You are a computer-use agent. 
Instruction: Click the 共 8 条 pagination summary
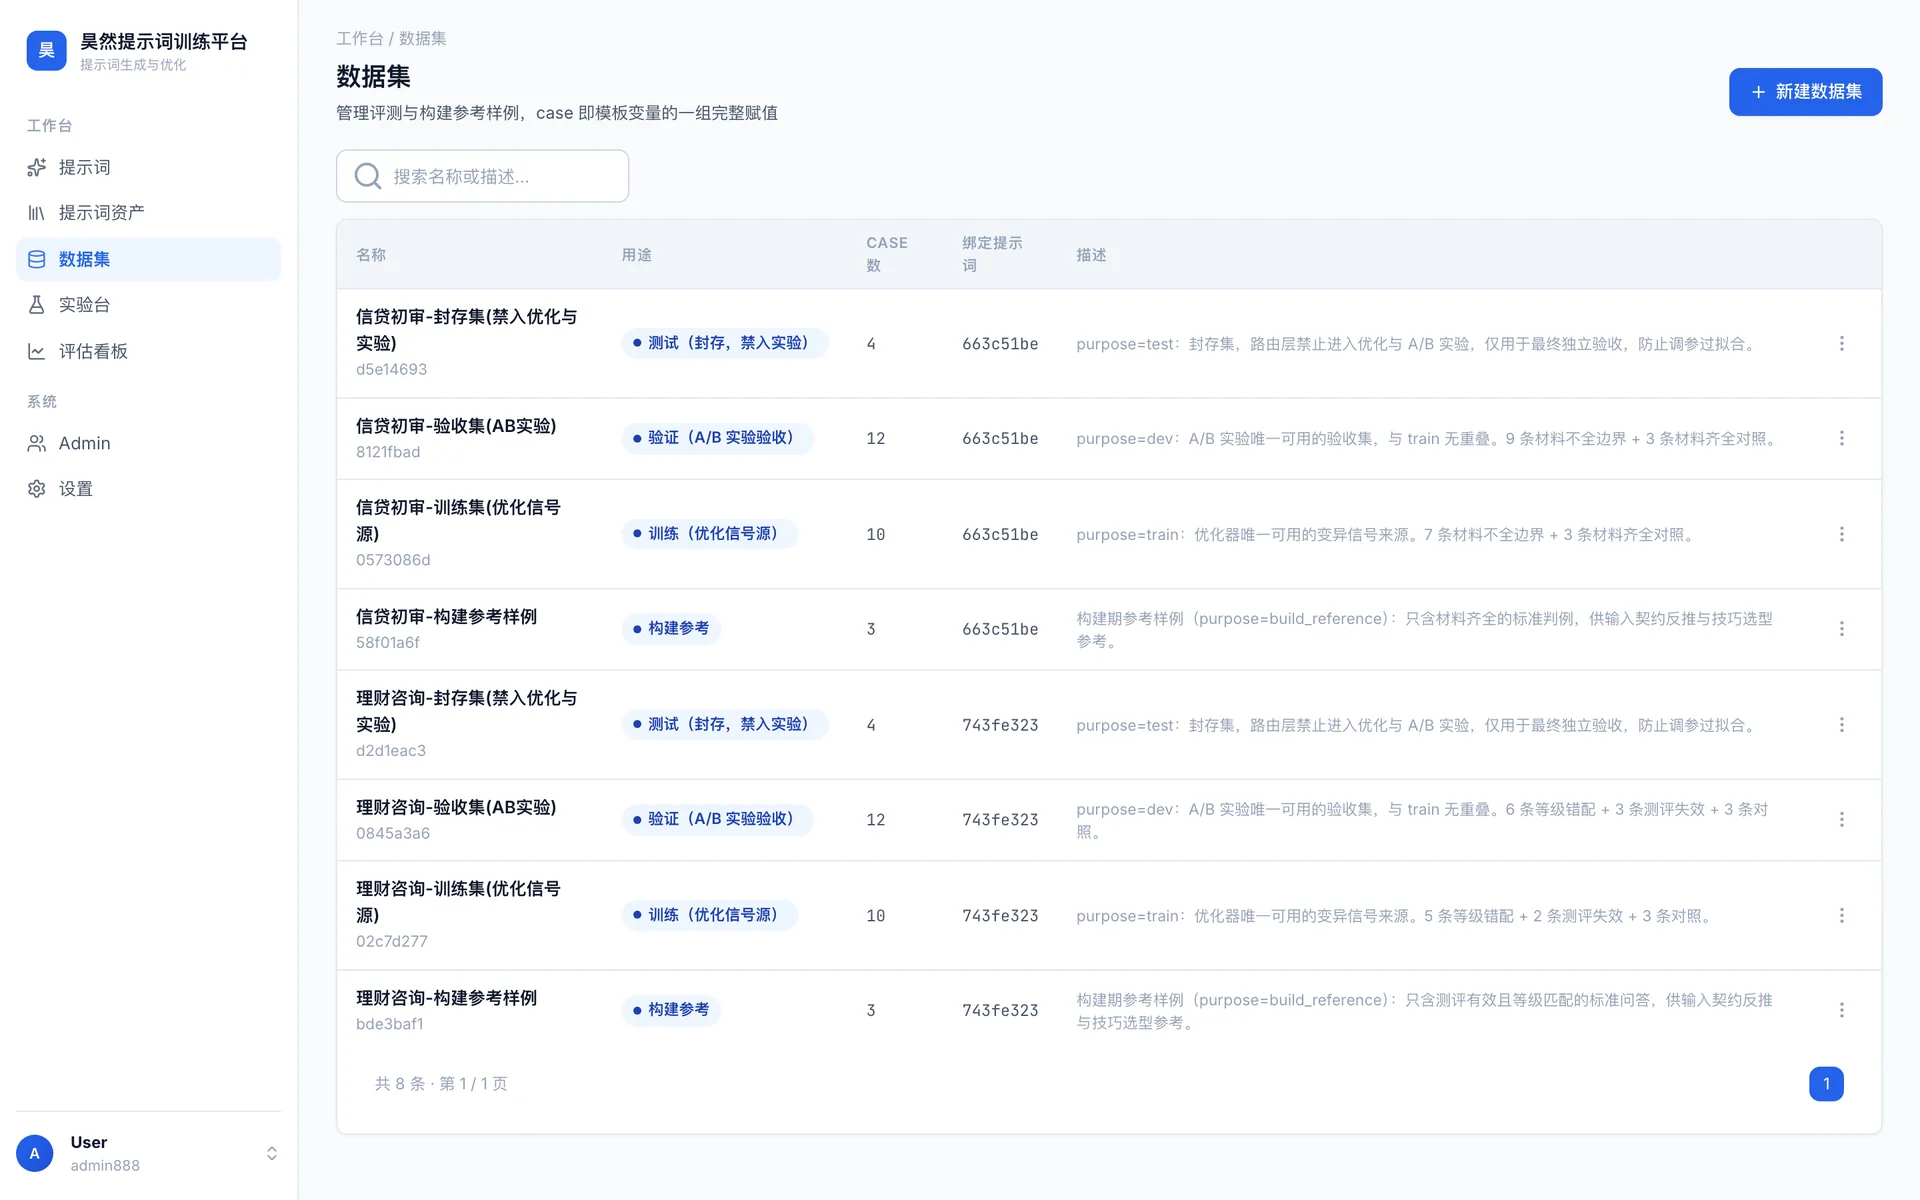coord(441,1084)
